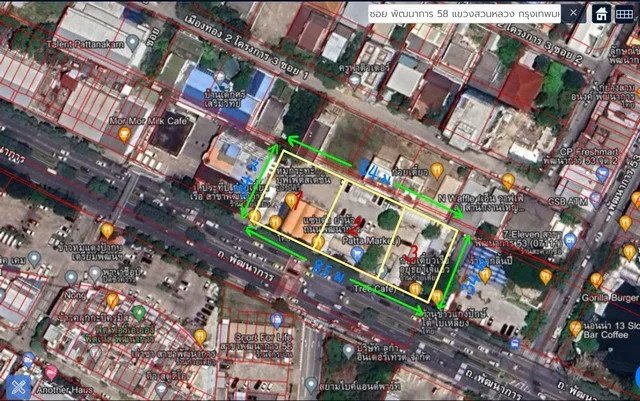Clear the search box with X
640x401 pixels.
pos(573,13)
